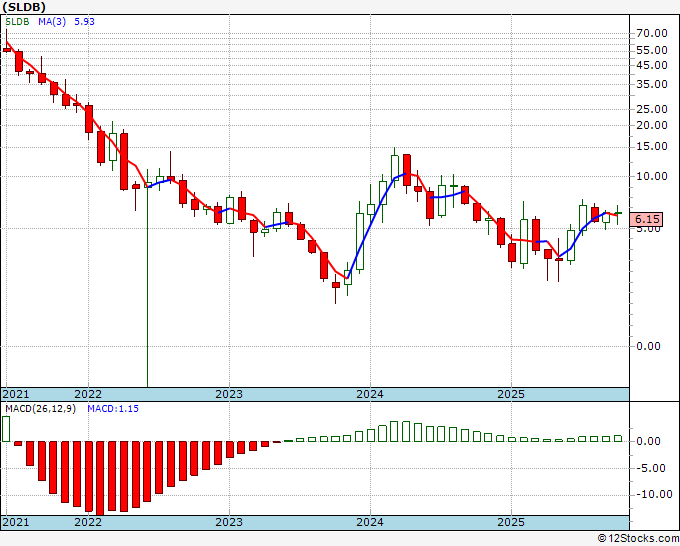Click the 70.00 price axis label
Viewport: 680px width, 546px height.
652,33
